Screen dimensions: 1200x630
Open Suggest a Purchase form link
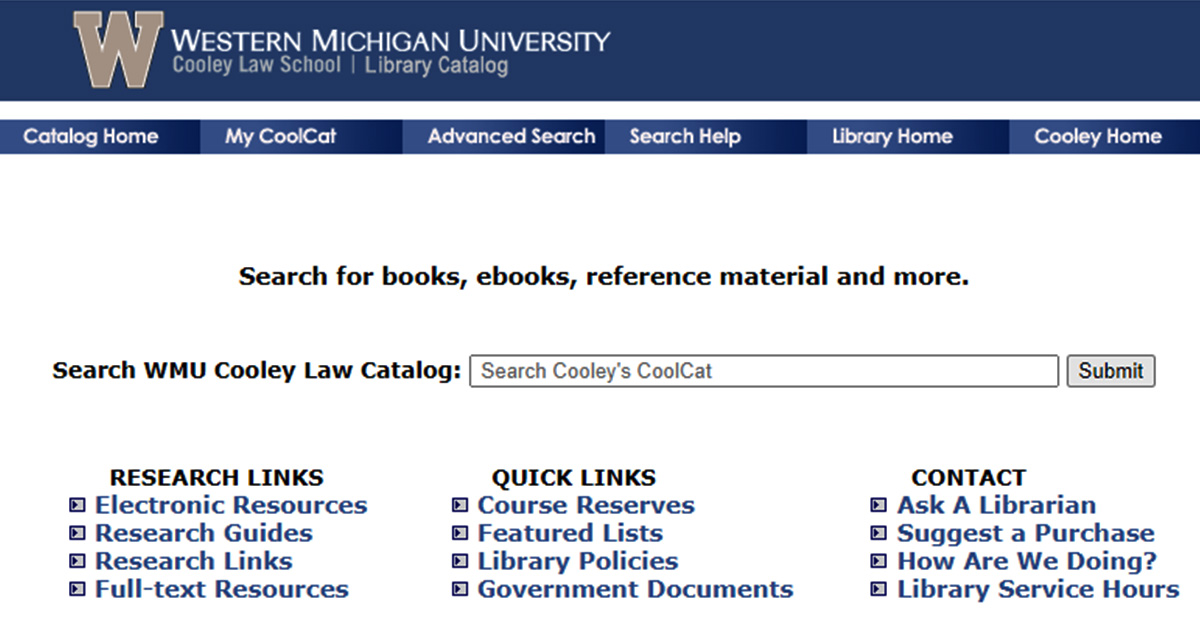pyautogui.click(x=1026, y=534)
